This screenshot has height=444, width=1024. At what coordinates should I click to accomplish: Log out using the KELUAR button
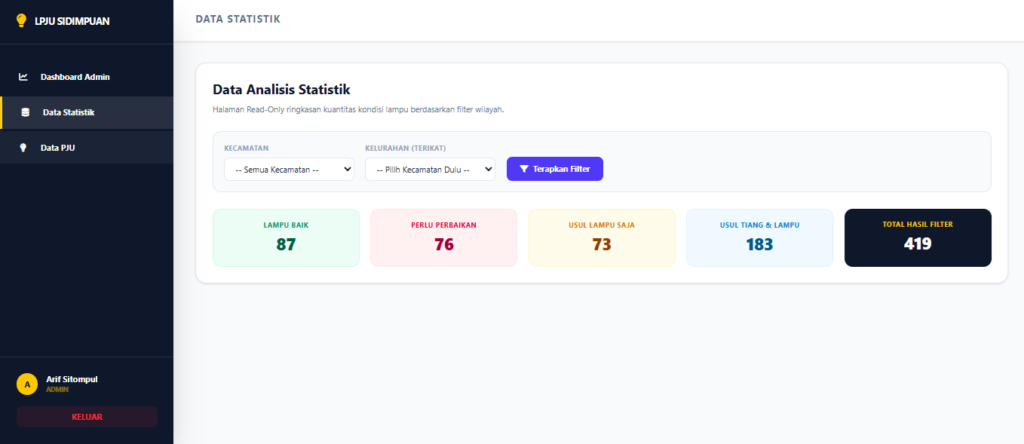[87, 417]
